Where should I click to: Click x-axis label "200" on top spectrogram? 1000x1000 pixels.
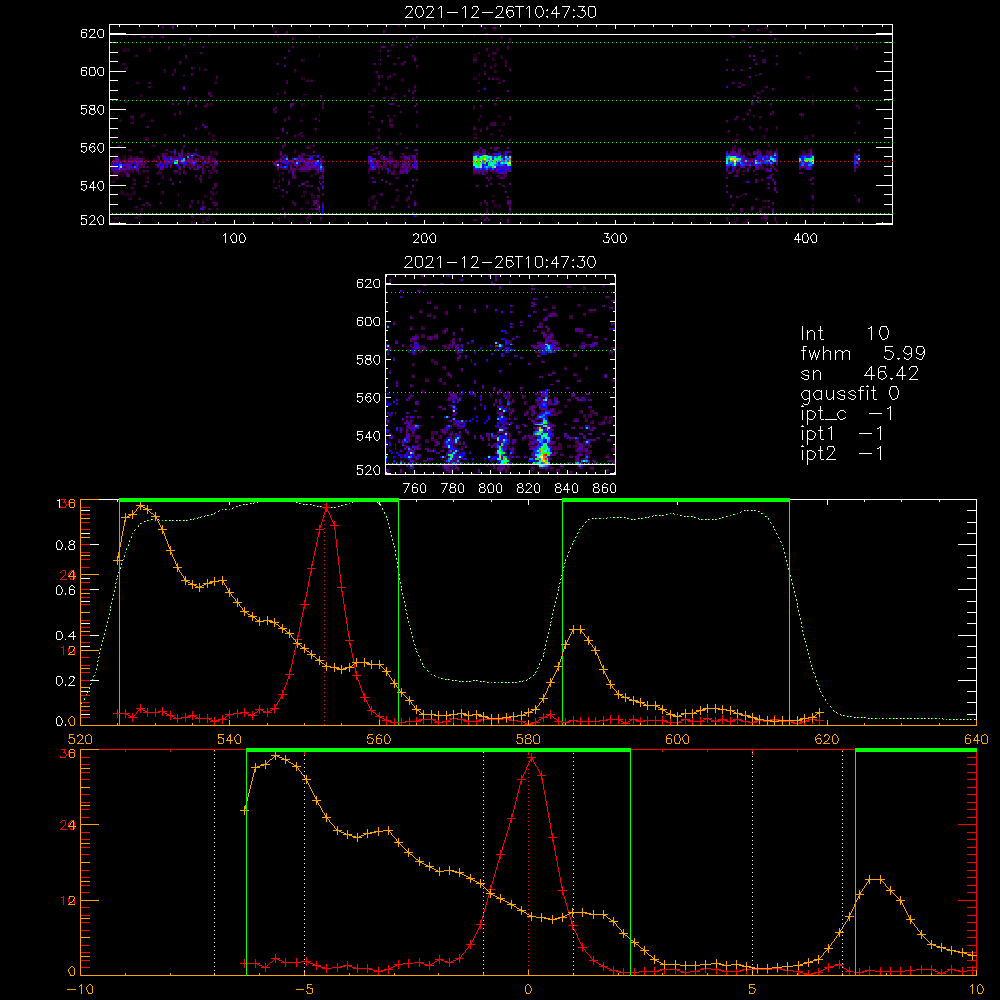pyautogui.click(x=424, y=239)
